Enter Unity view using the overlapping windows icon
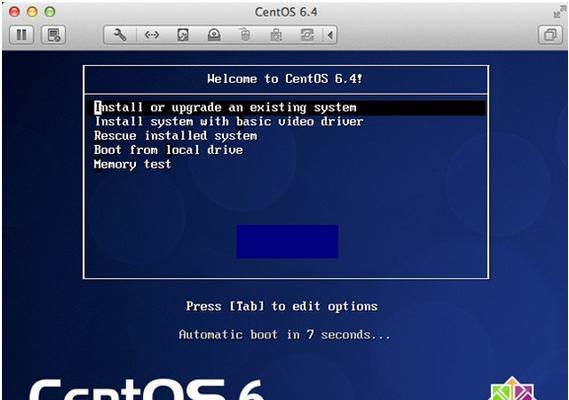569x400 pixels. [550, 35]
